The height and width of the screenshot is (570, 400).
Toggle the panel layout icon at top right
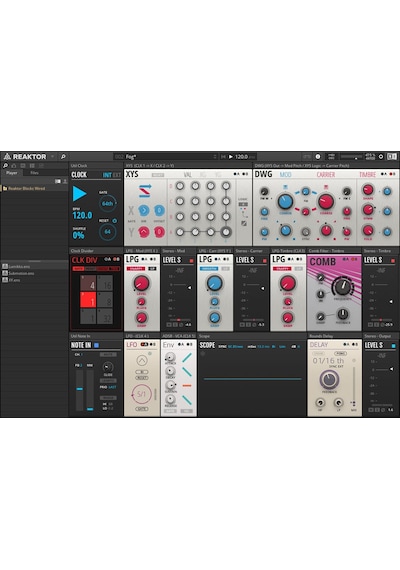[x=392, y=157]
